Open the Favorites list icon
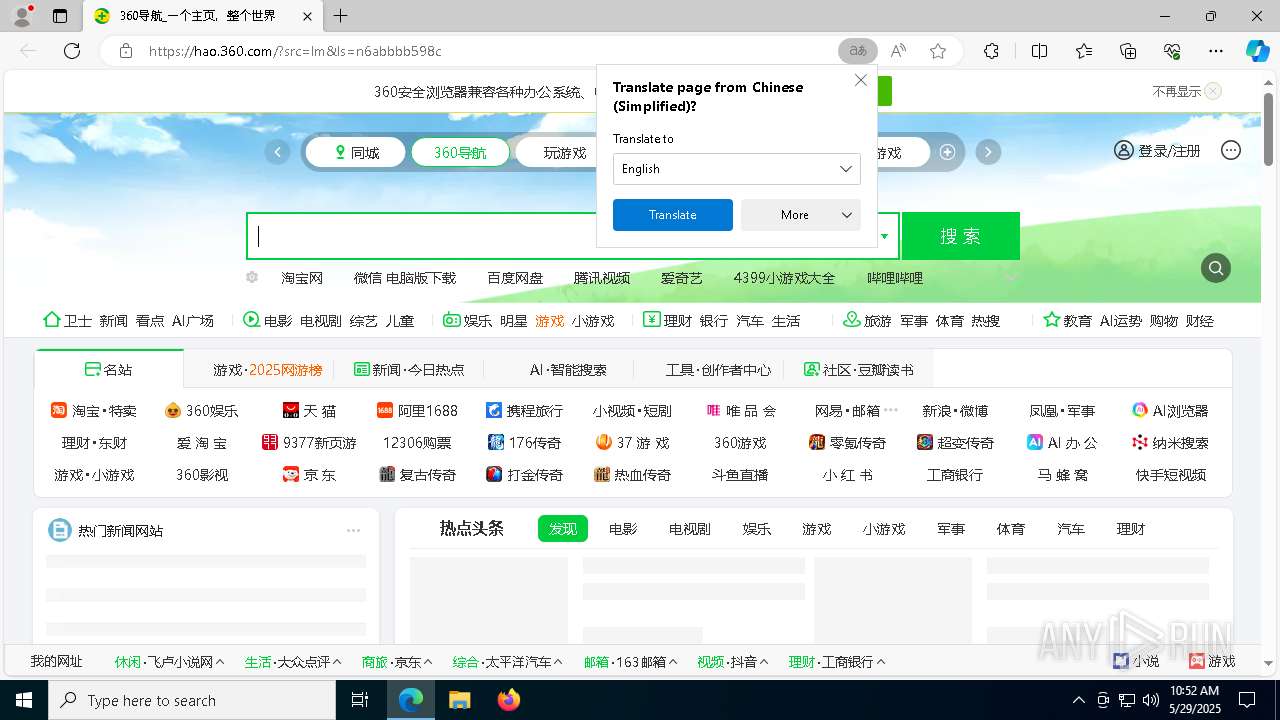Screen dimensions: 1280x720 pos(1084,51)
